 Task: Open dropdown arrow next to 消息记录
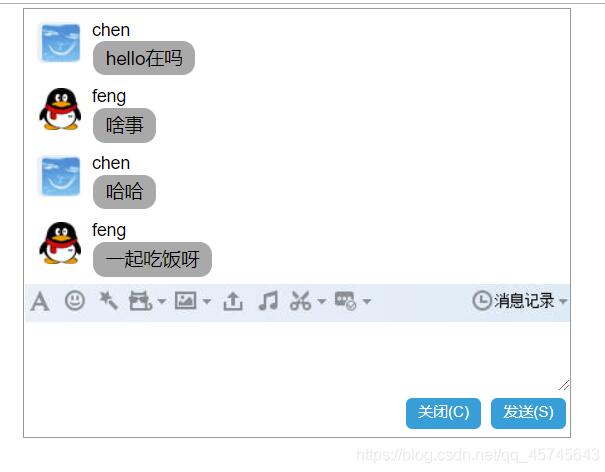tap(563, 302)
